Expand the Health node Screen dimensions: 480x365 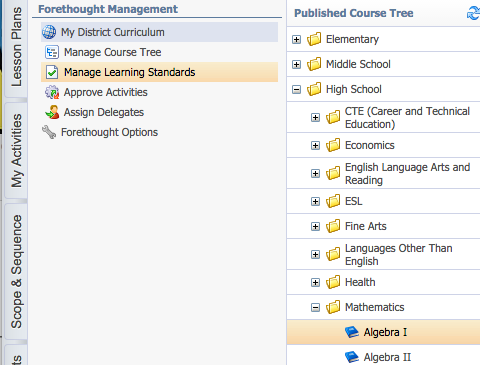315,282
